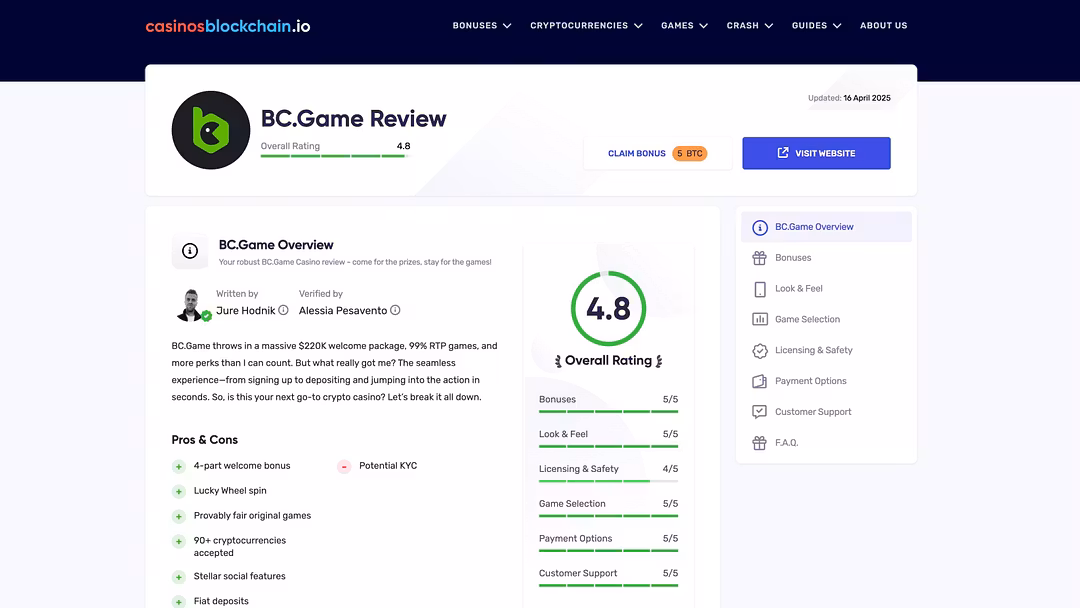Click the external link icon on Visit Website
Screen dimensions: 1080x608
(x=783, y=153)
